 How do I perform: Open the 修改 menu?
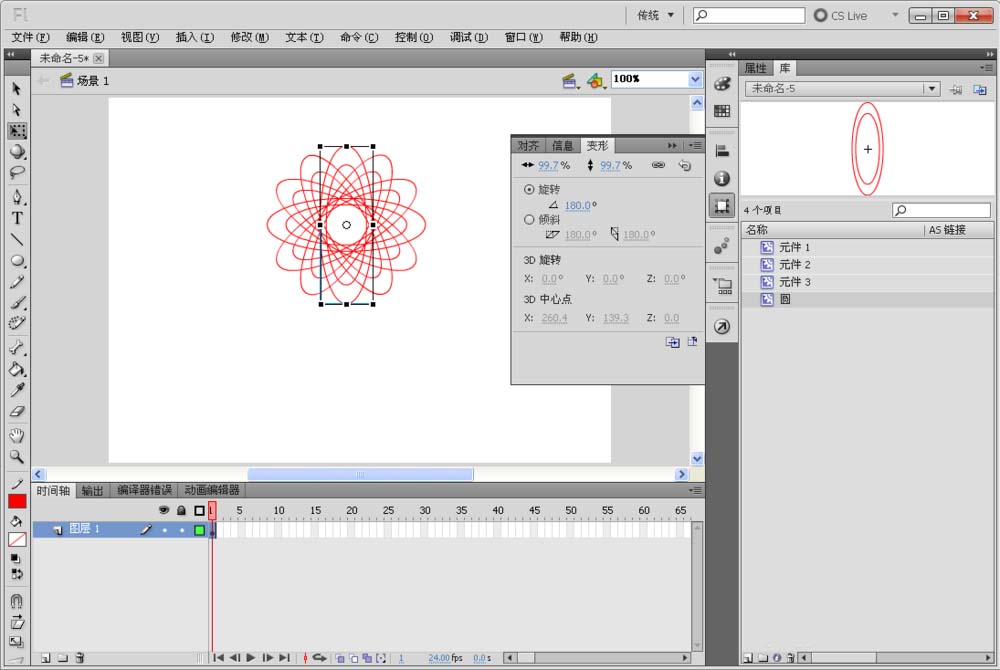(249, 37)
